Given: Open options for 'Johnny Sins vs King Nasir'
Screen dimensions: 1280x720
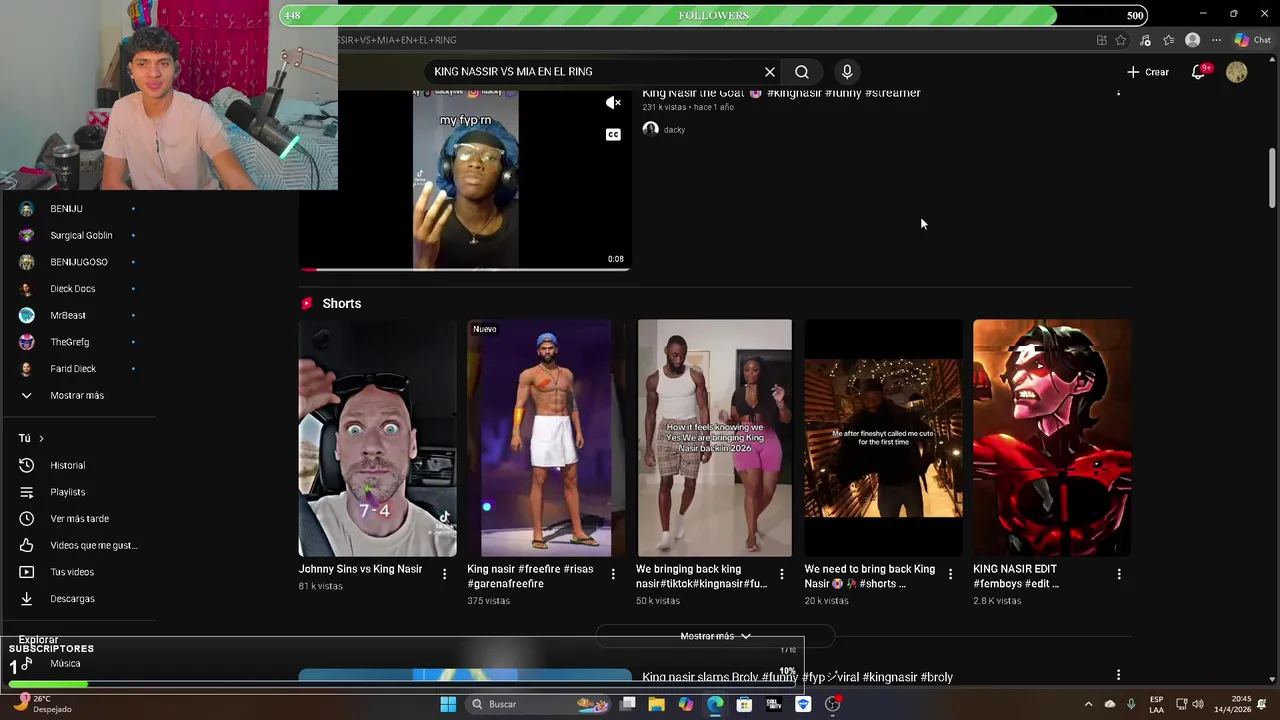Looking at the screenshot, I should (x=445, y=574).
